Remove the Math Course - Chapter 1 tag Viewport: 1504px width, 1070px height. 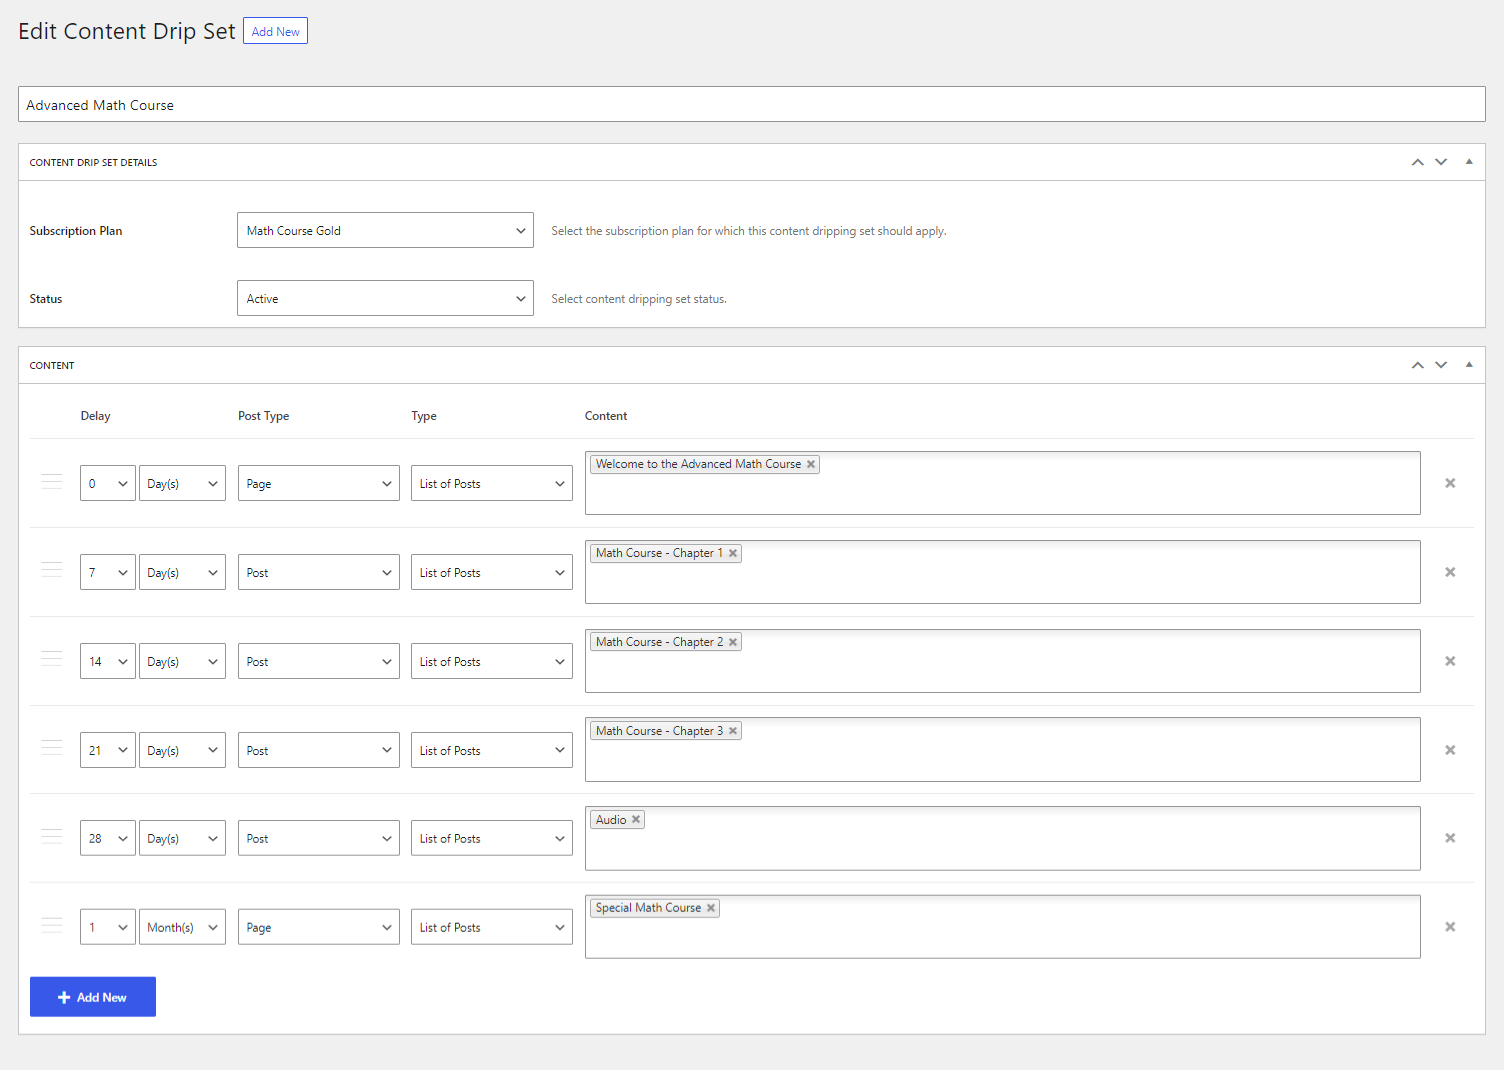tap(733, 553)
